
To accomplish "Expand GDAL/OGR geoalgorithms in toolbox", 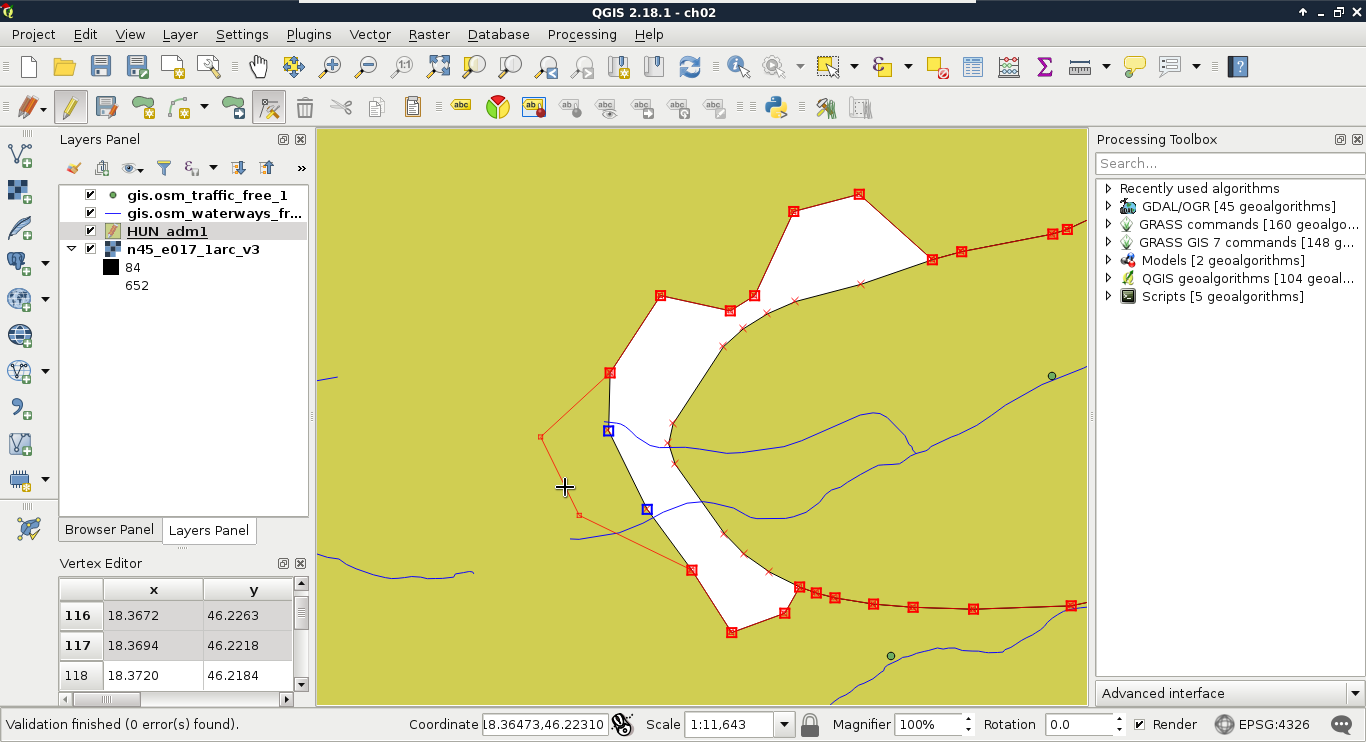I will click(1108, 206).
